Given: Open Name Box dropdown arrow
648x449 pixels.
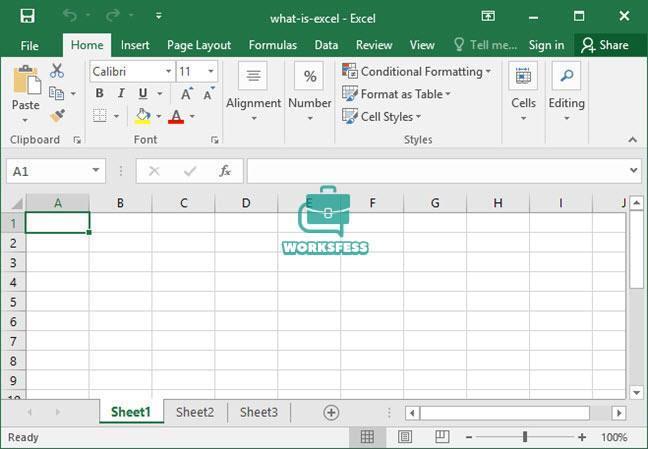Looking at the screenshot, I should (96, 170).
